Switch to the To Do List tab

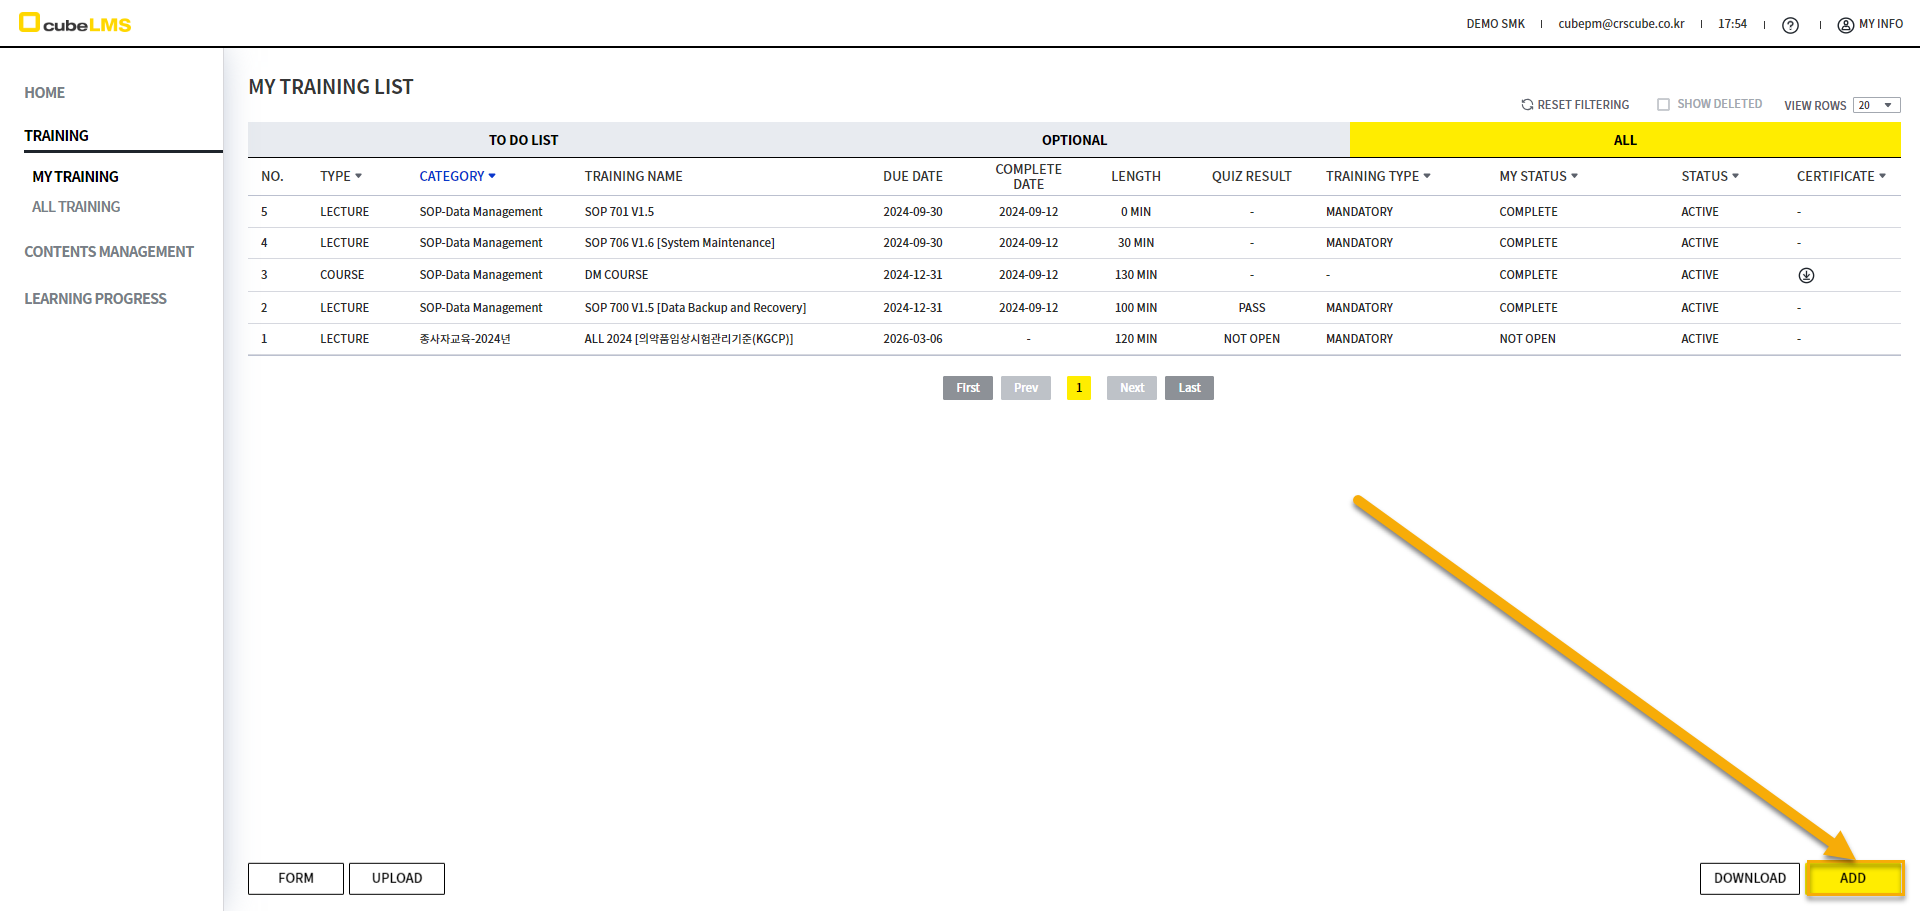[x=523, y=140]
